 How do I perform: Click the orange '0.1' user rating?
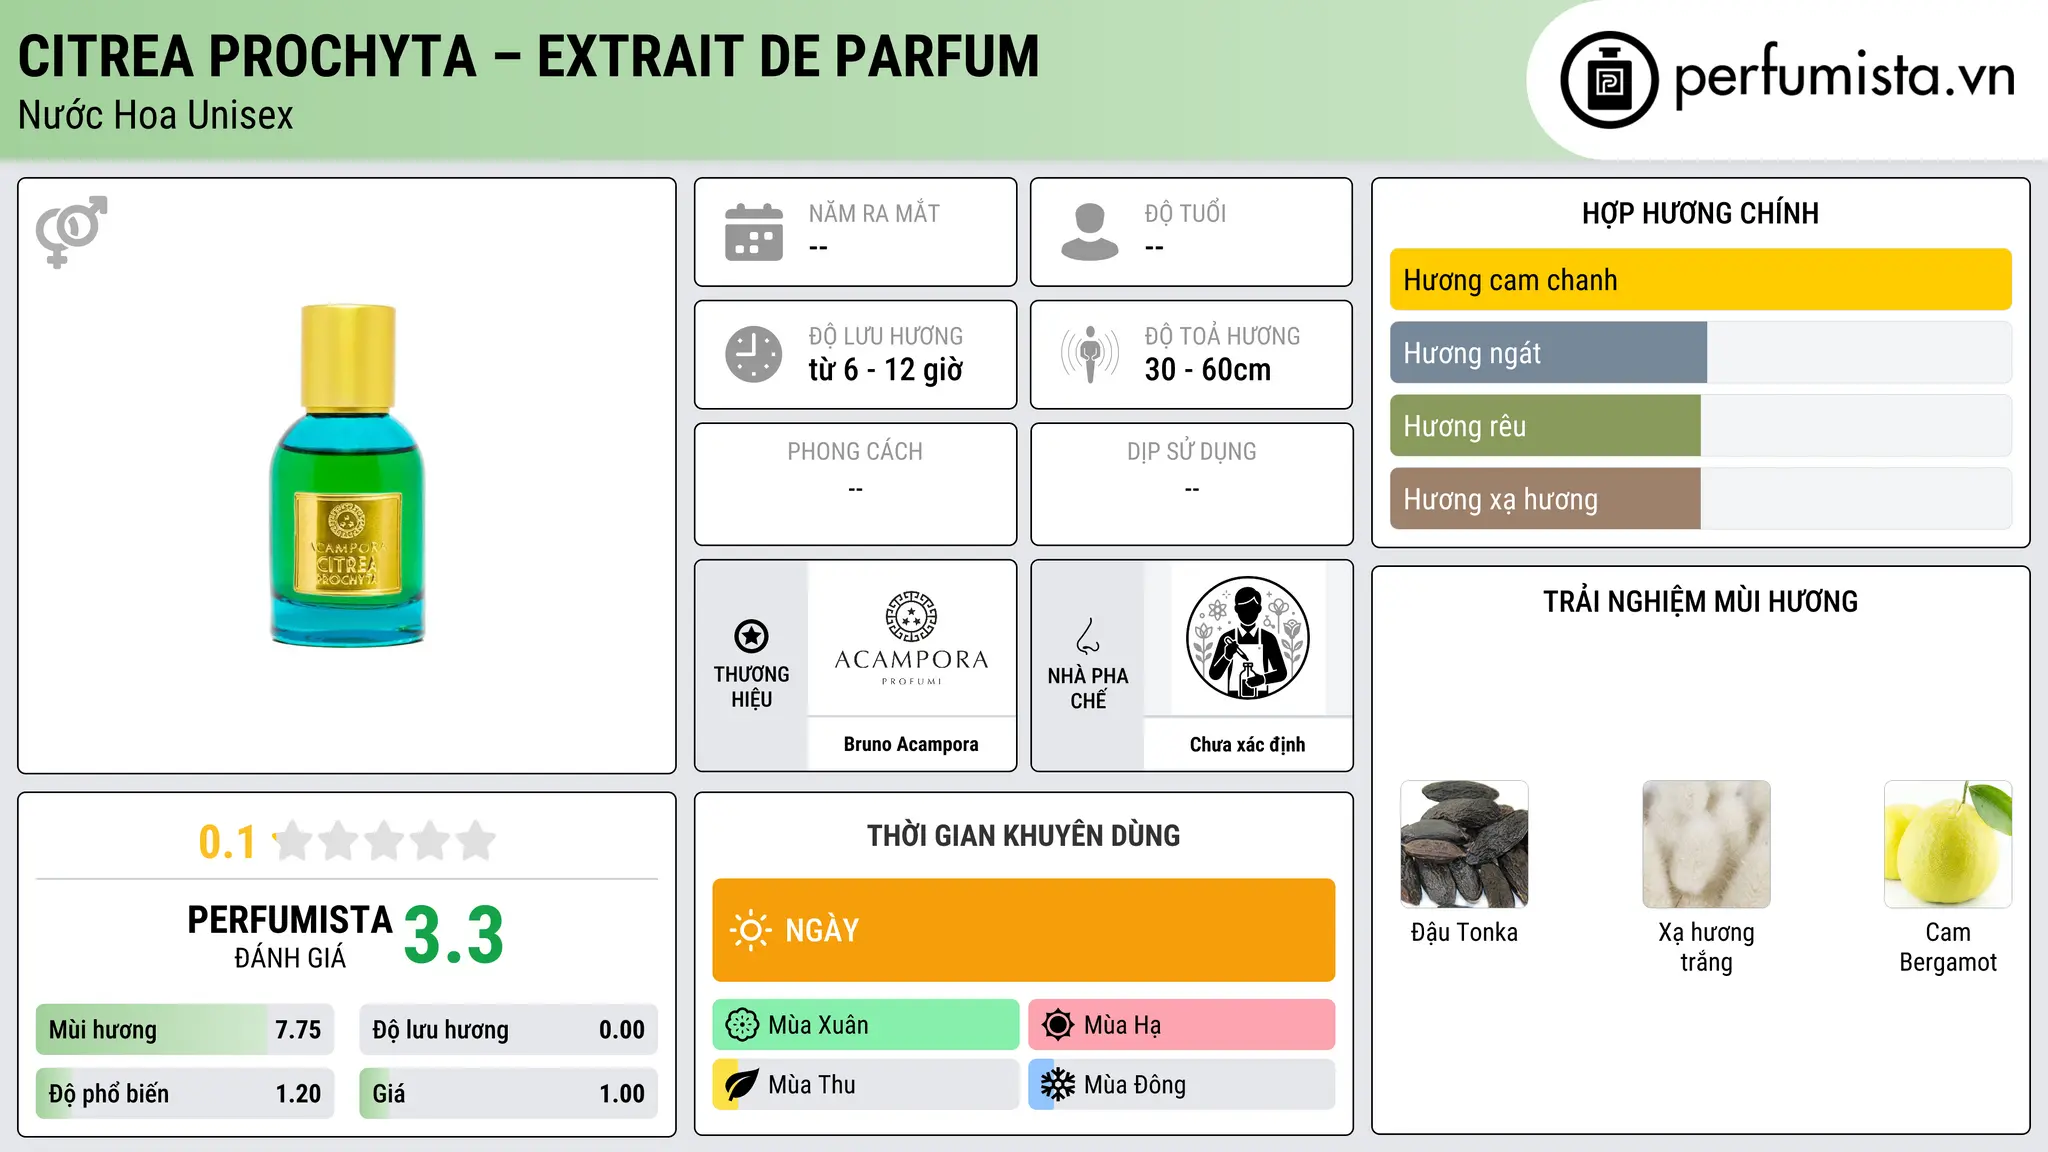click(x=227, y=842)
